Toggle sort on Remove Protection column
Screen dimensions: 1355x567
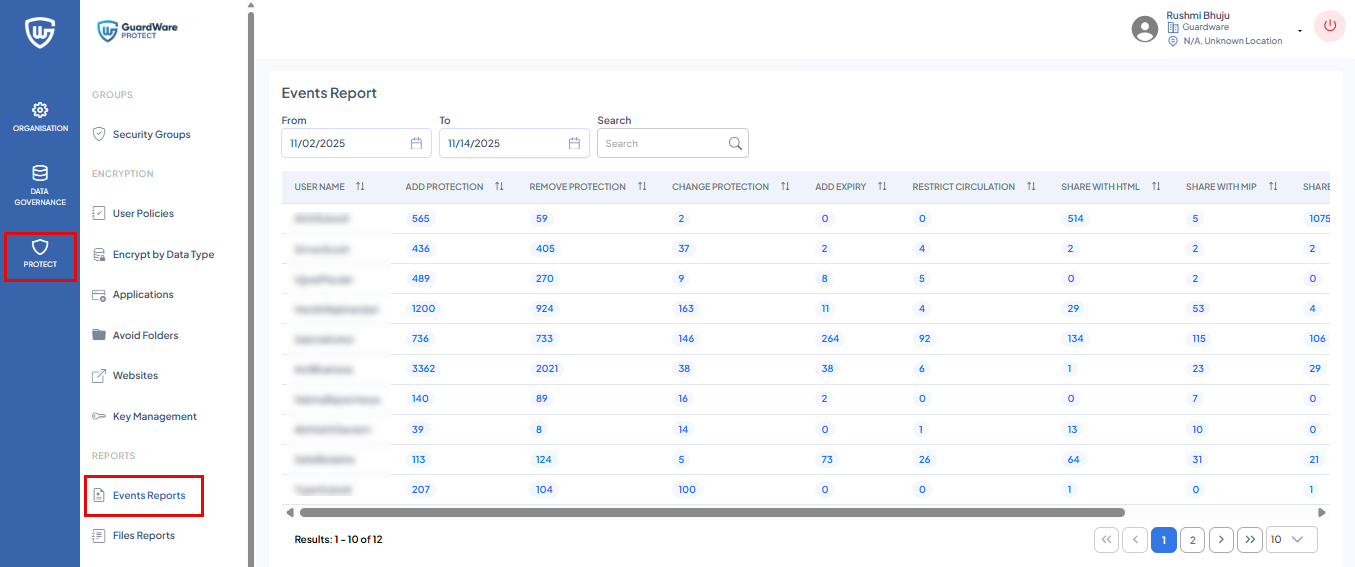click(x=642, y=187)
